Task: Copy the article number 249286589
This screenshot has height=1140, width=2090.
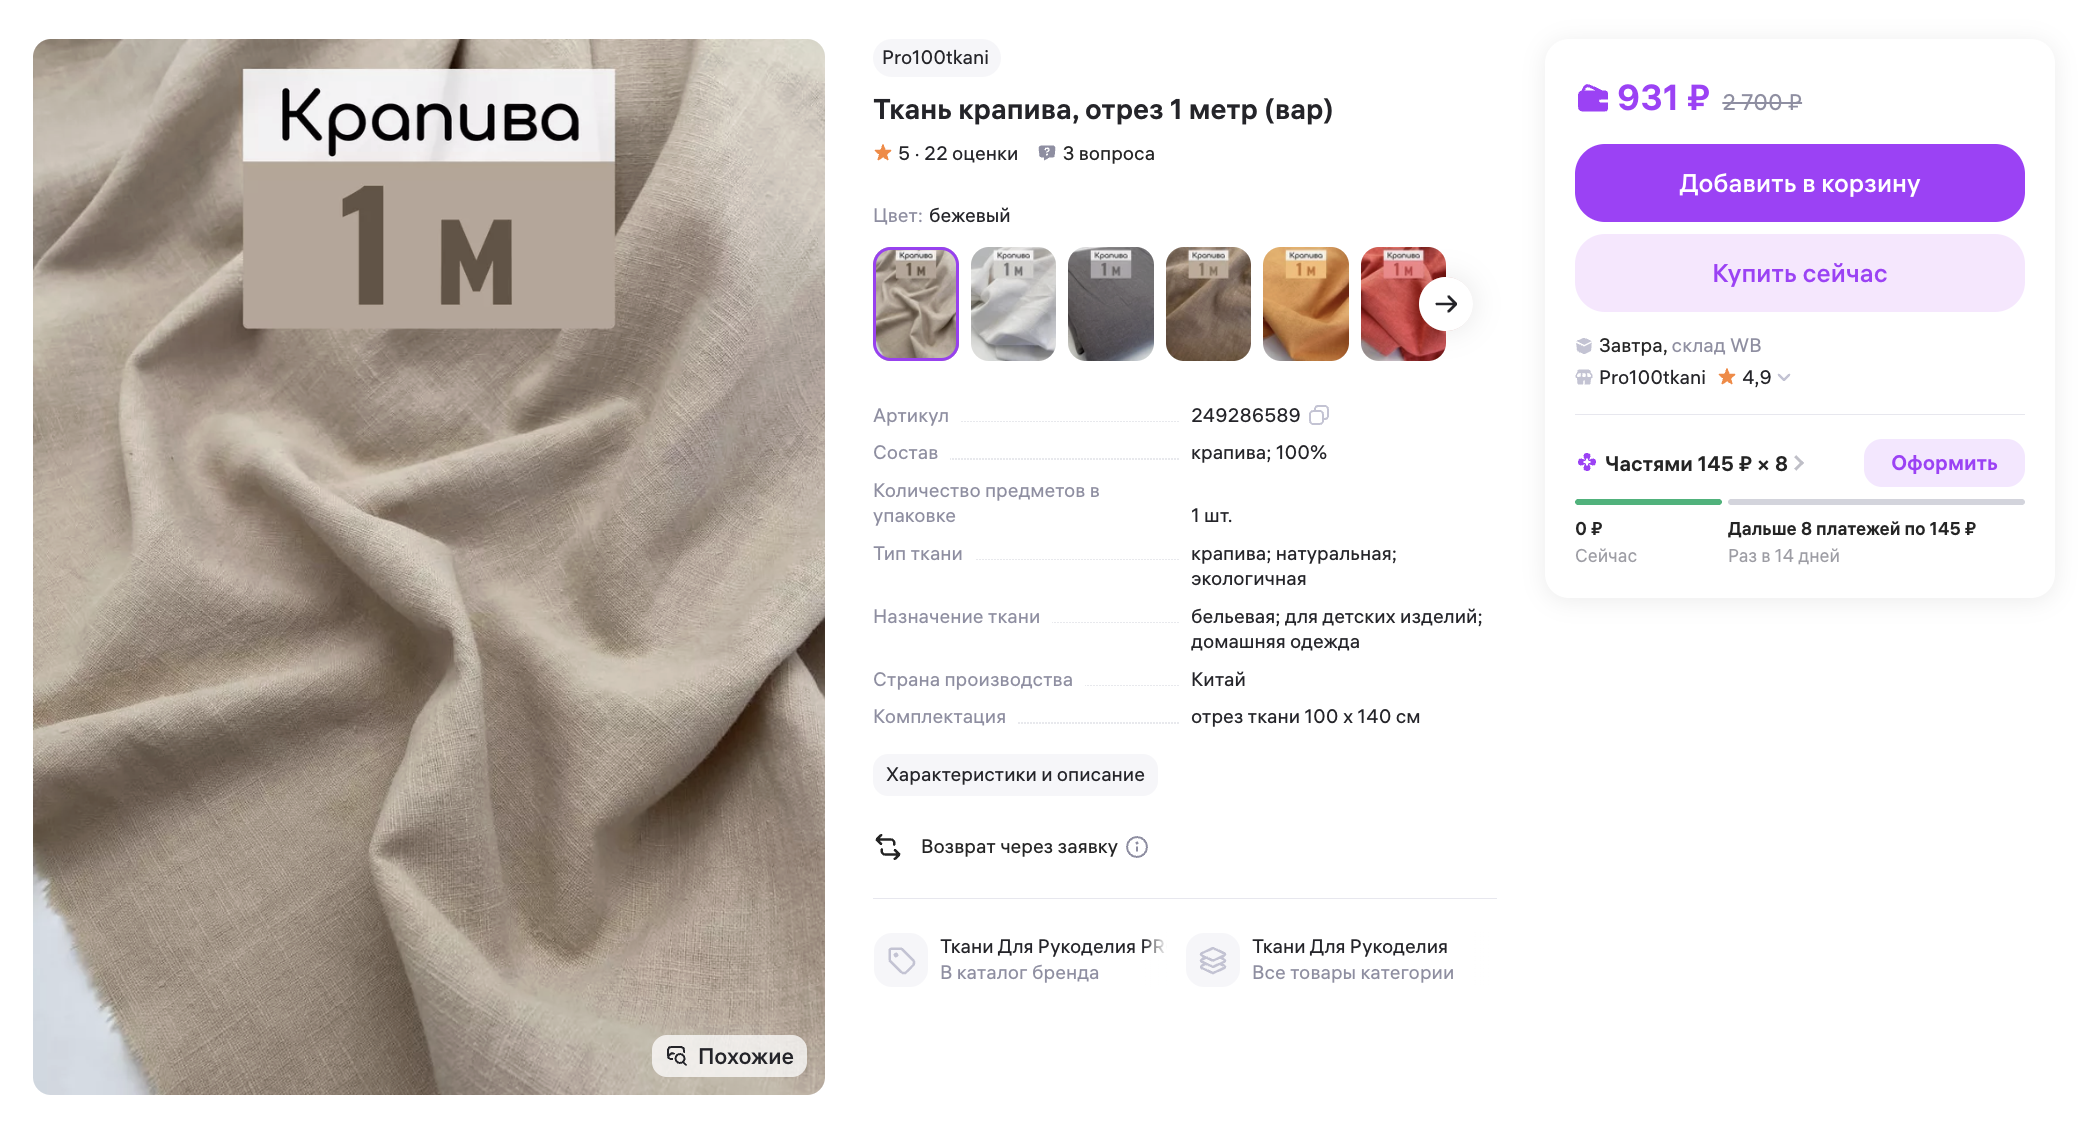Action: (1319, 415)
